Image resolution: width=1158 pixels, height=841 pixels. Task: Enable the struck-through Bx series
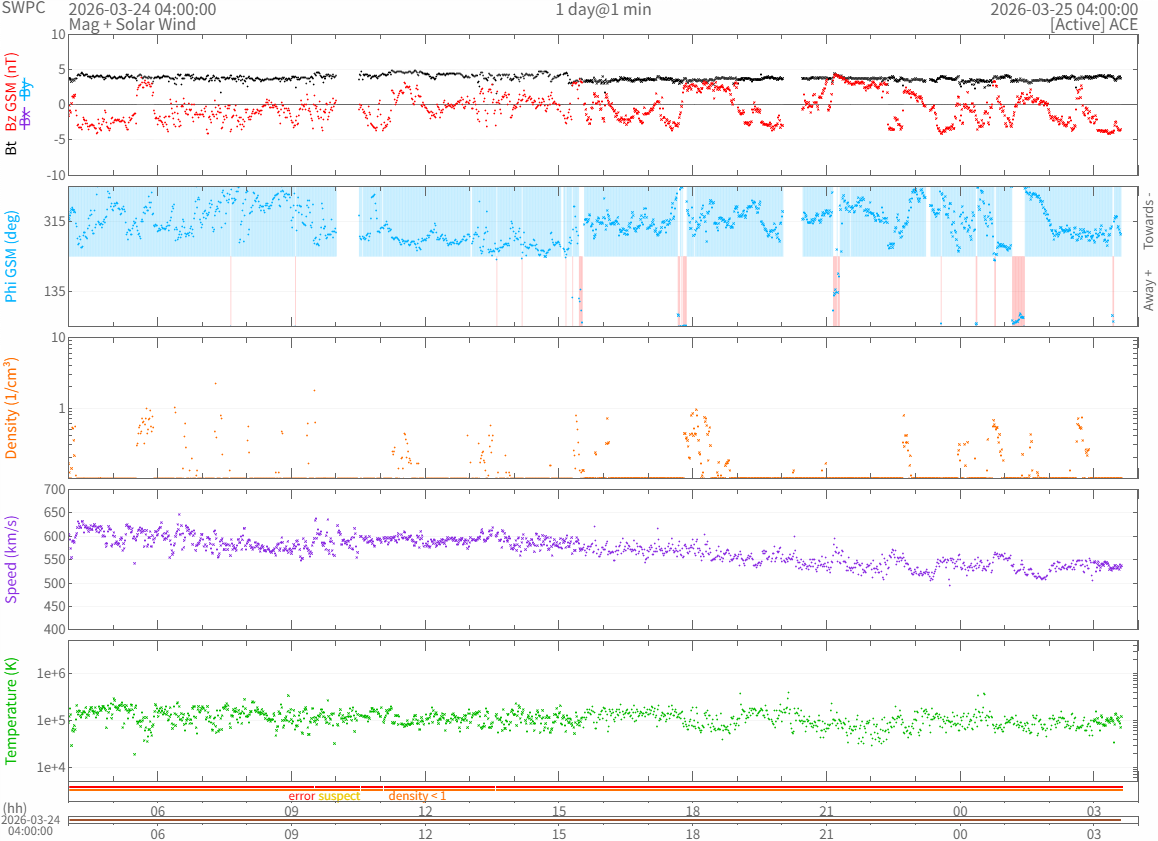point(27,117)
